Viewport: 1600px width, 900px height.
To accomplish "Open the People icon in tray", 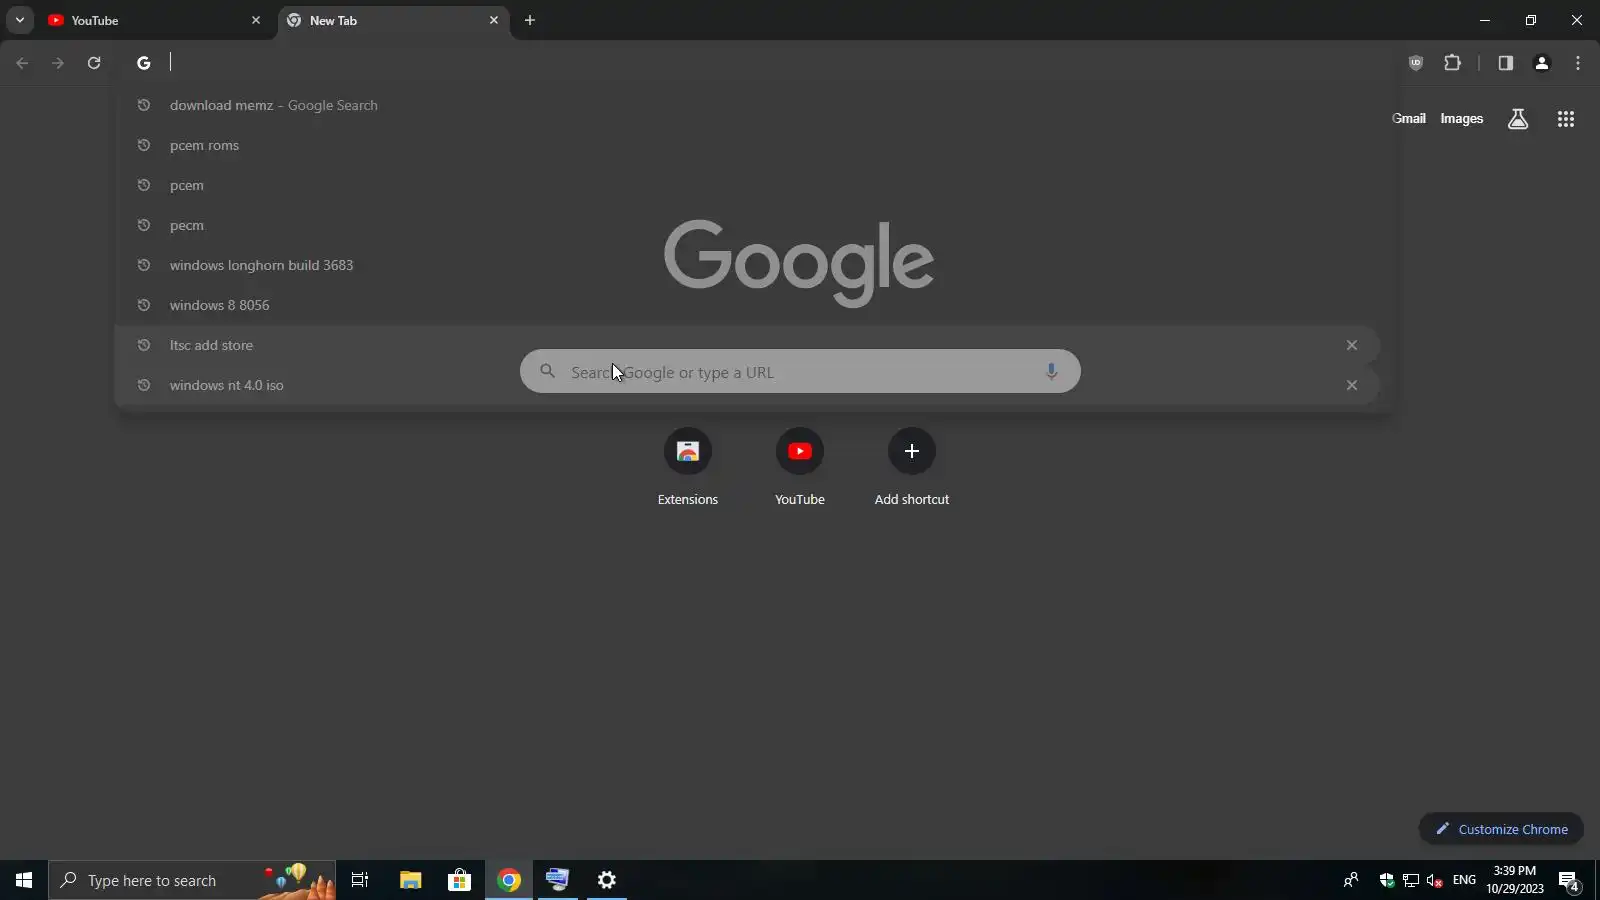I will click(1351, 880).
